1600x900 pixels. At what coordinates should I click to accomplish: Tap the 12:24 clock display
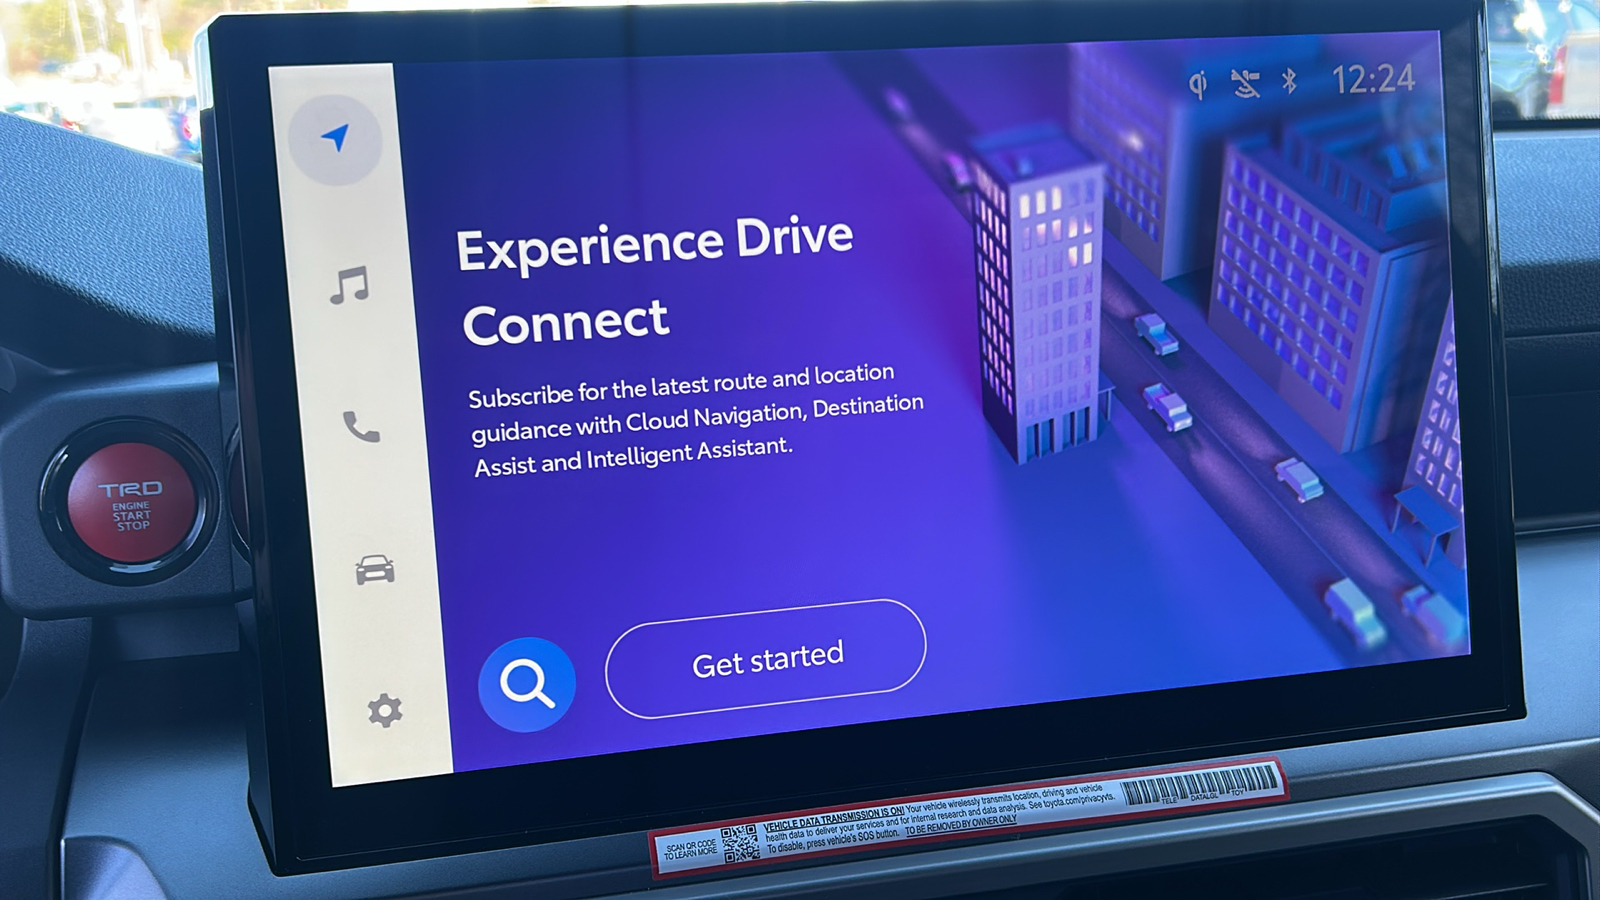(x=1373, y=79)
